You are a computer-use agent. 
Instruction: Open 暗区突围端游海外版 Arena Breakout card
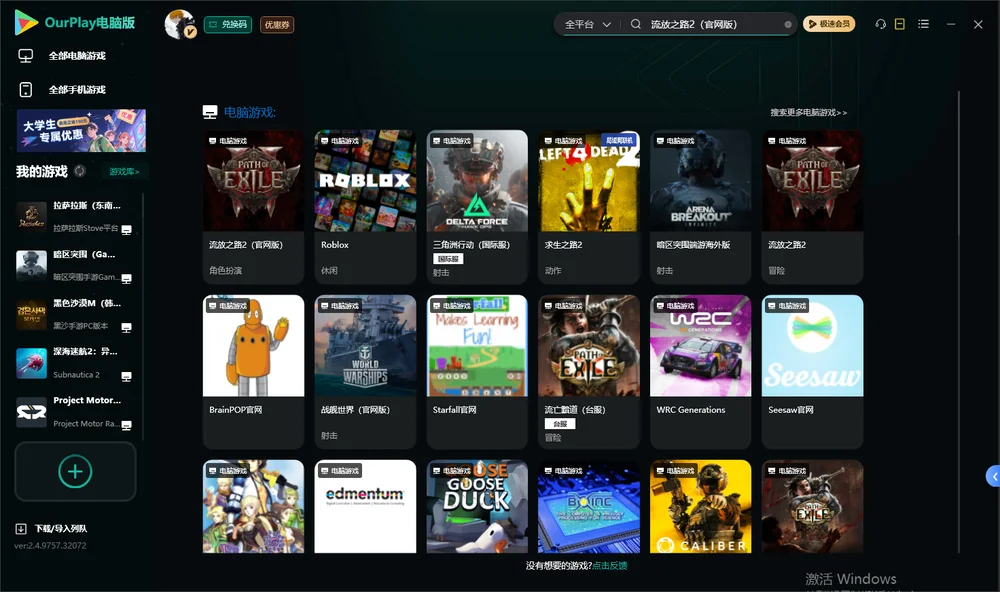700,207
